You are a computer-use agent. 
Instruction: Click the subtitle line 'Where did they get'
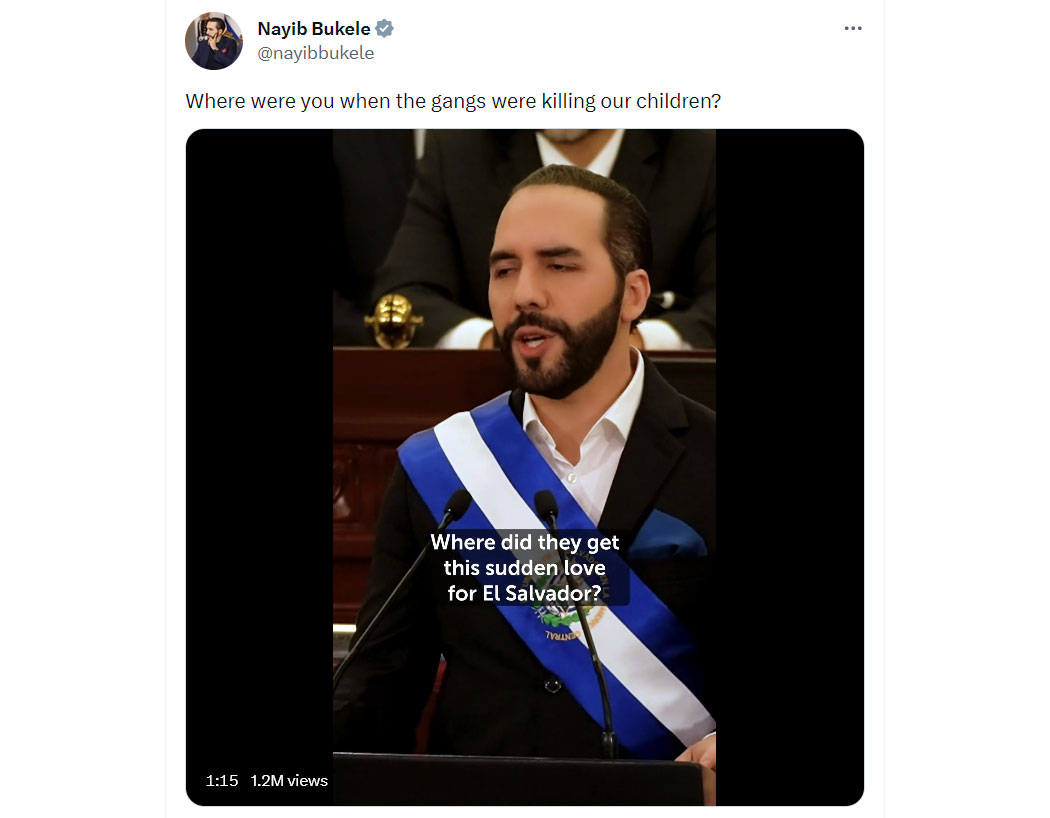pyautogui.click(x=524, y=542)
